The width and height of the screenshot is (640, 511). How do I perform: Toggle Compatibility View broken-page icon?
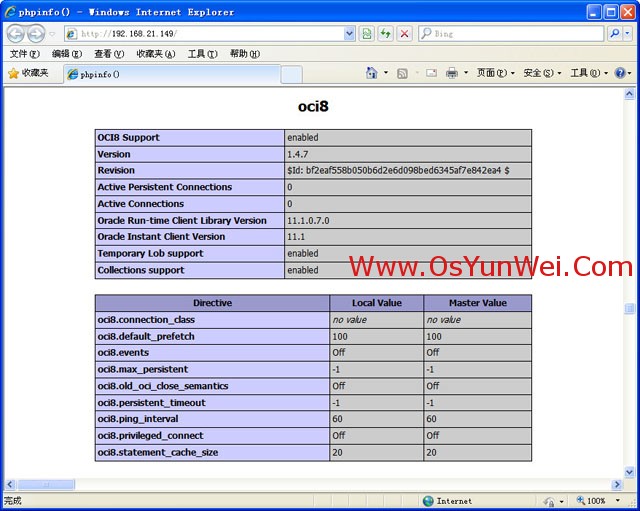[367, 34]
